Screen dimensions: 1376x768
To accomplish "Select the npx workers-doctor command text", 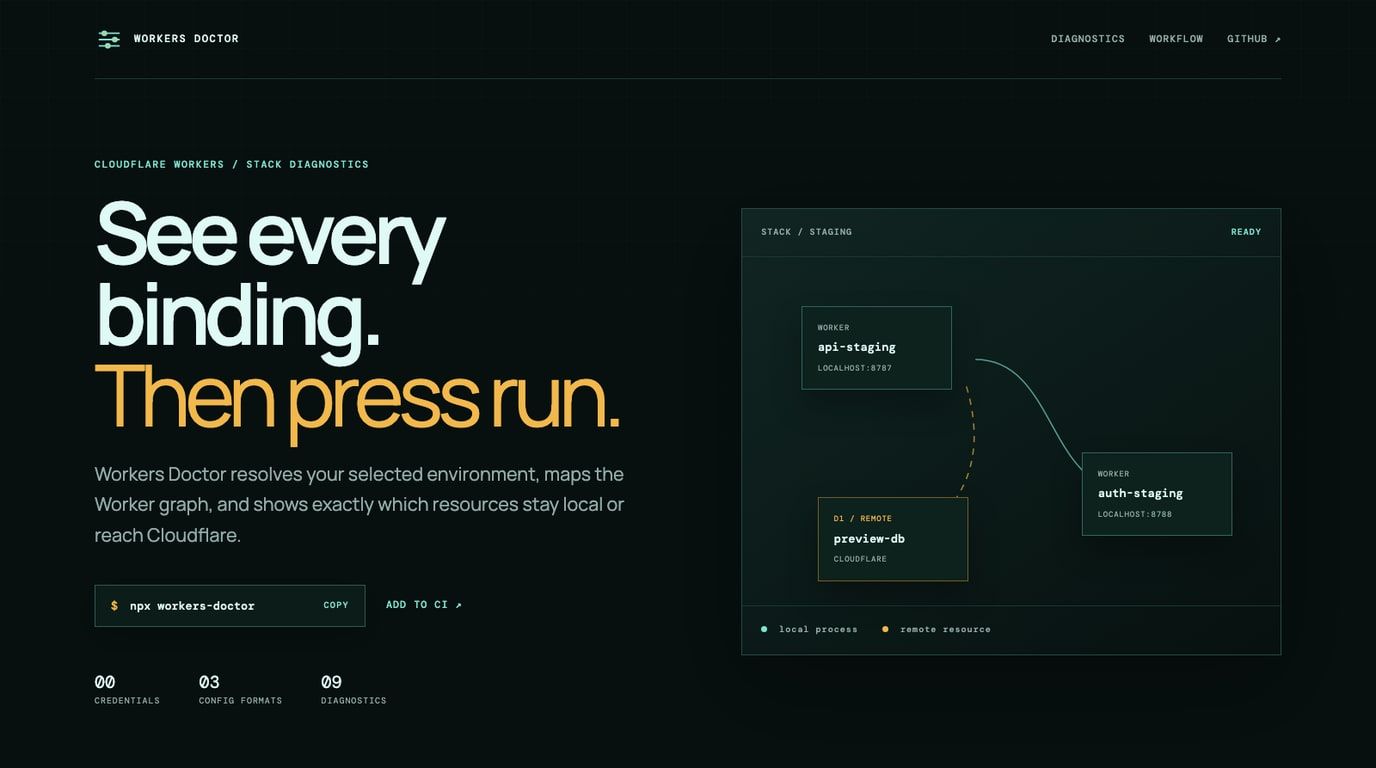I will [192, 606].
